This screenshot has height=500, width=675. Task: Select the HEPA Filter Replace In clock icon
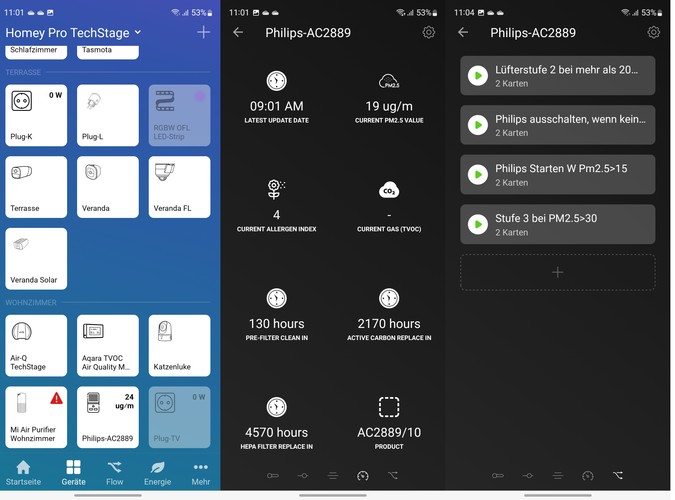pyautogui.click(x=276, y=407)
